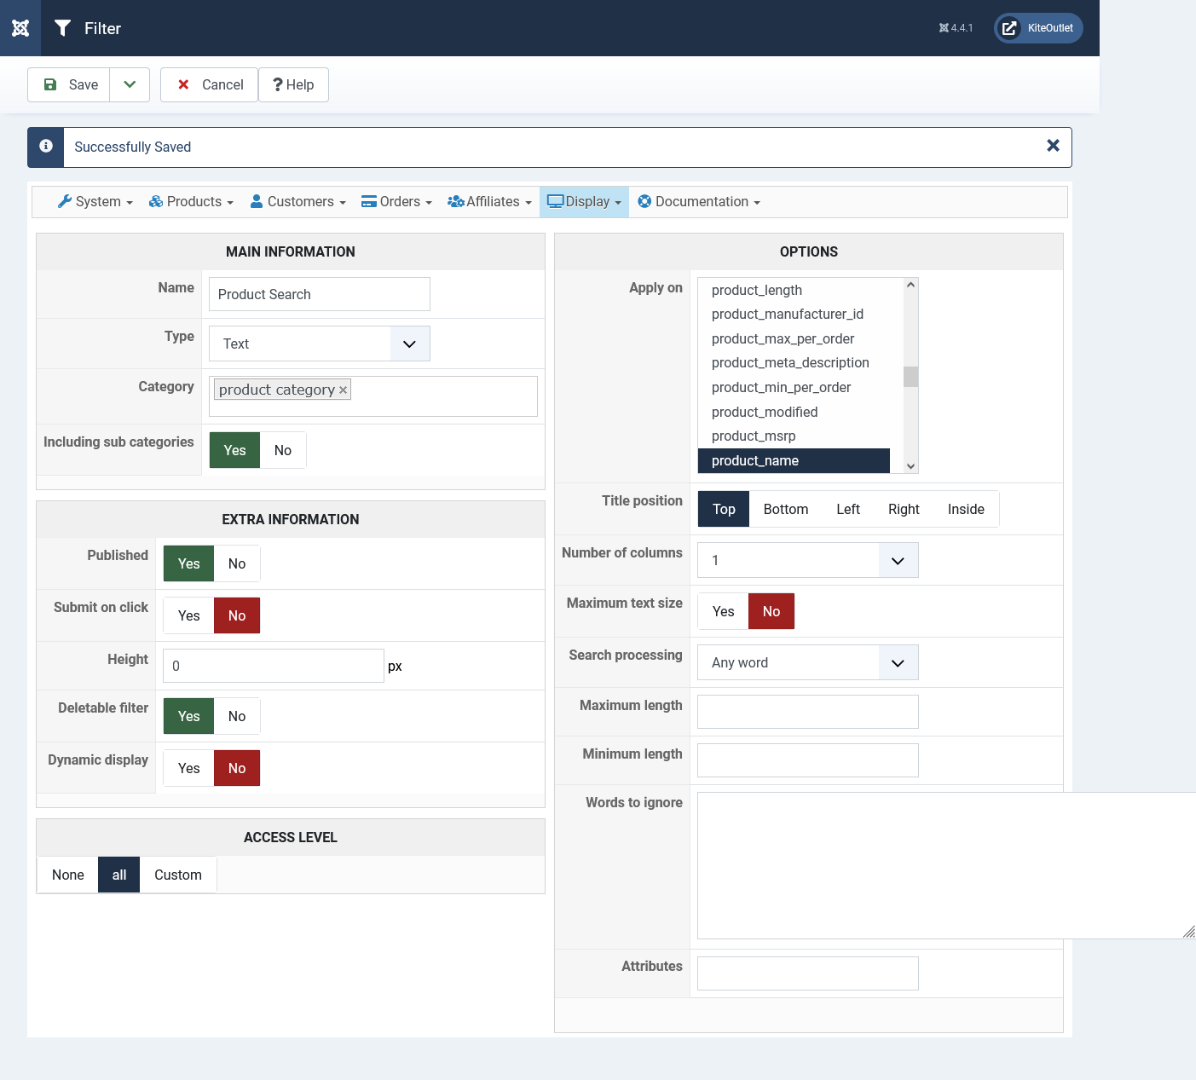The height and width of the screenshot is (1080, 1196).
Task: Click the Apply on list scrollbar thumb
Action: [911, 377]
